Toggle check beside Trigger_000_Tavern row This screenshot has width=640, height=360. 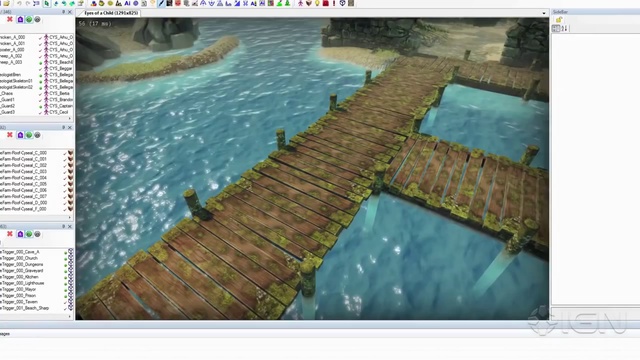coord(65,302)
